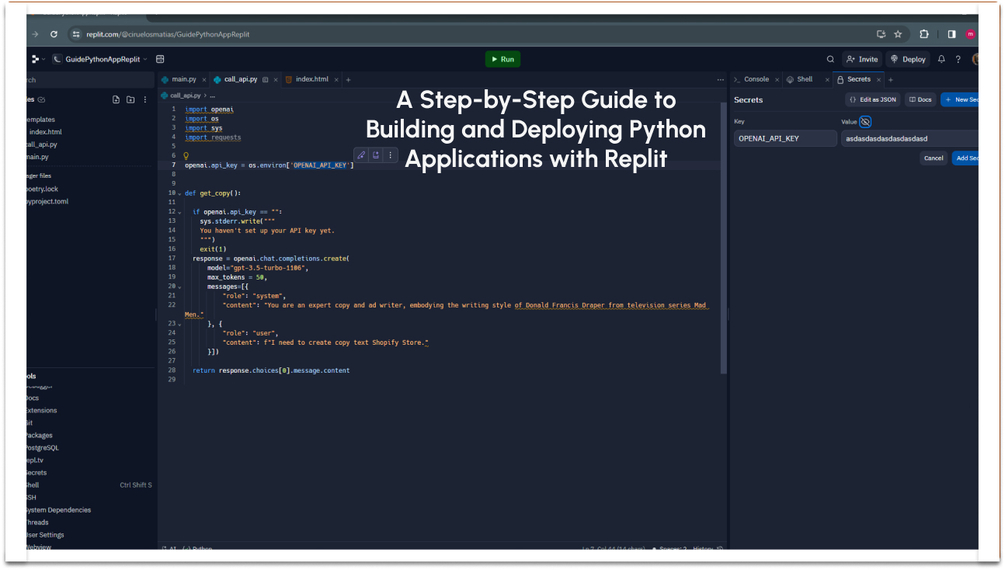Image resolution: width=1005 pixels, height=570 pixels.
Task: Open the Threads tool
Action: click(x=38, y=523)
